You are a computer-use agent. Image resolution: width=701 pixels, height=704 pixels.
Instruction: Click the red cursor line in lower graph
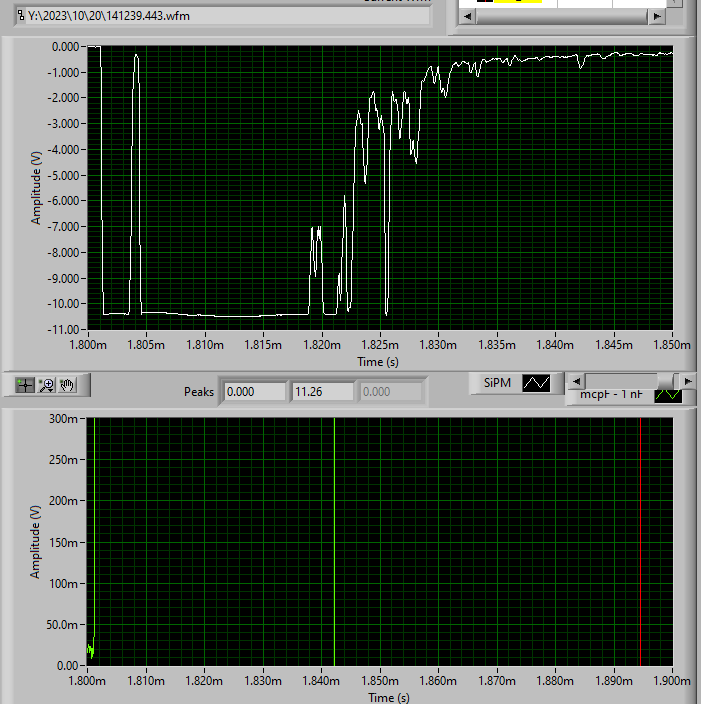pyautogui.click(x=640, y=541)
